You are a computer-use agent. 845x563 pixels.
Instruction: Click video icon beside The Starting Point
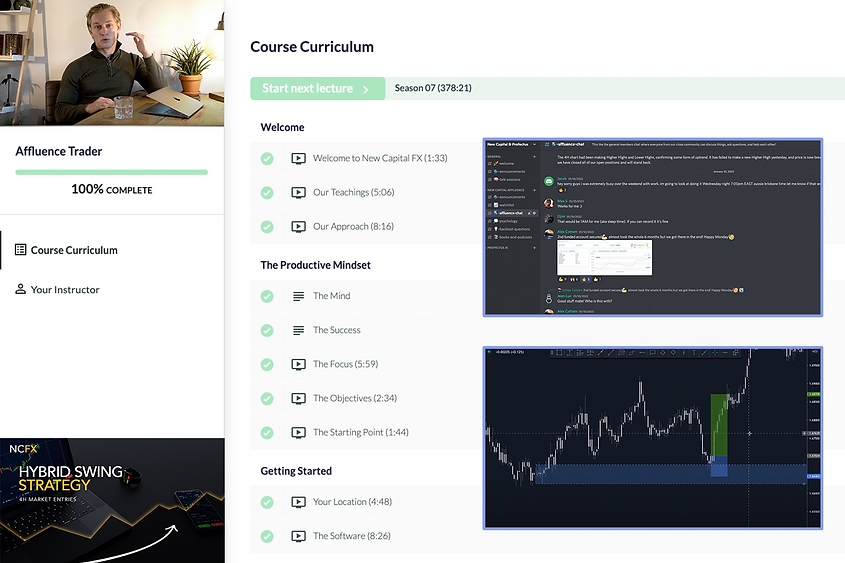pos(299,433)
